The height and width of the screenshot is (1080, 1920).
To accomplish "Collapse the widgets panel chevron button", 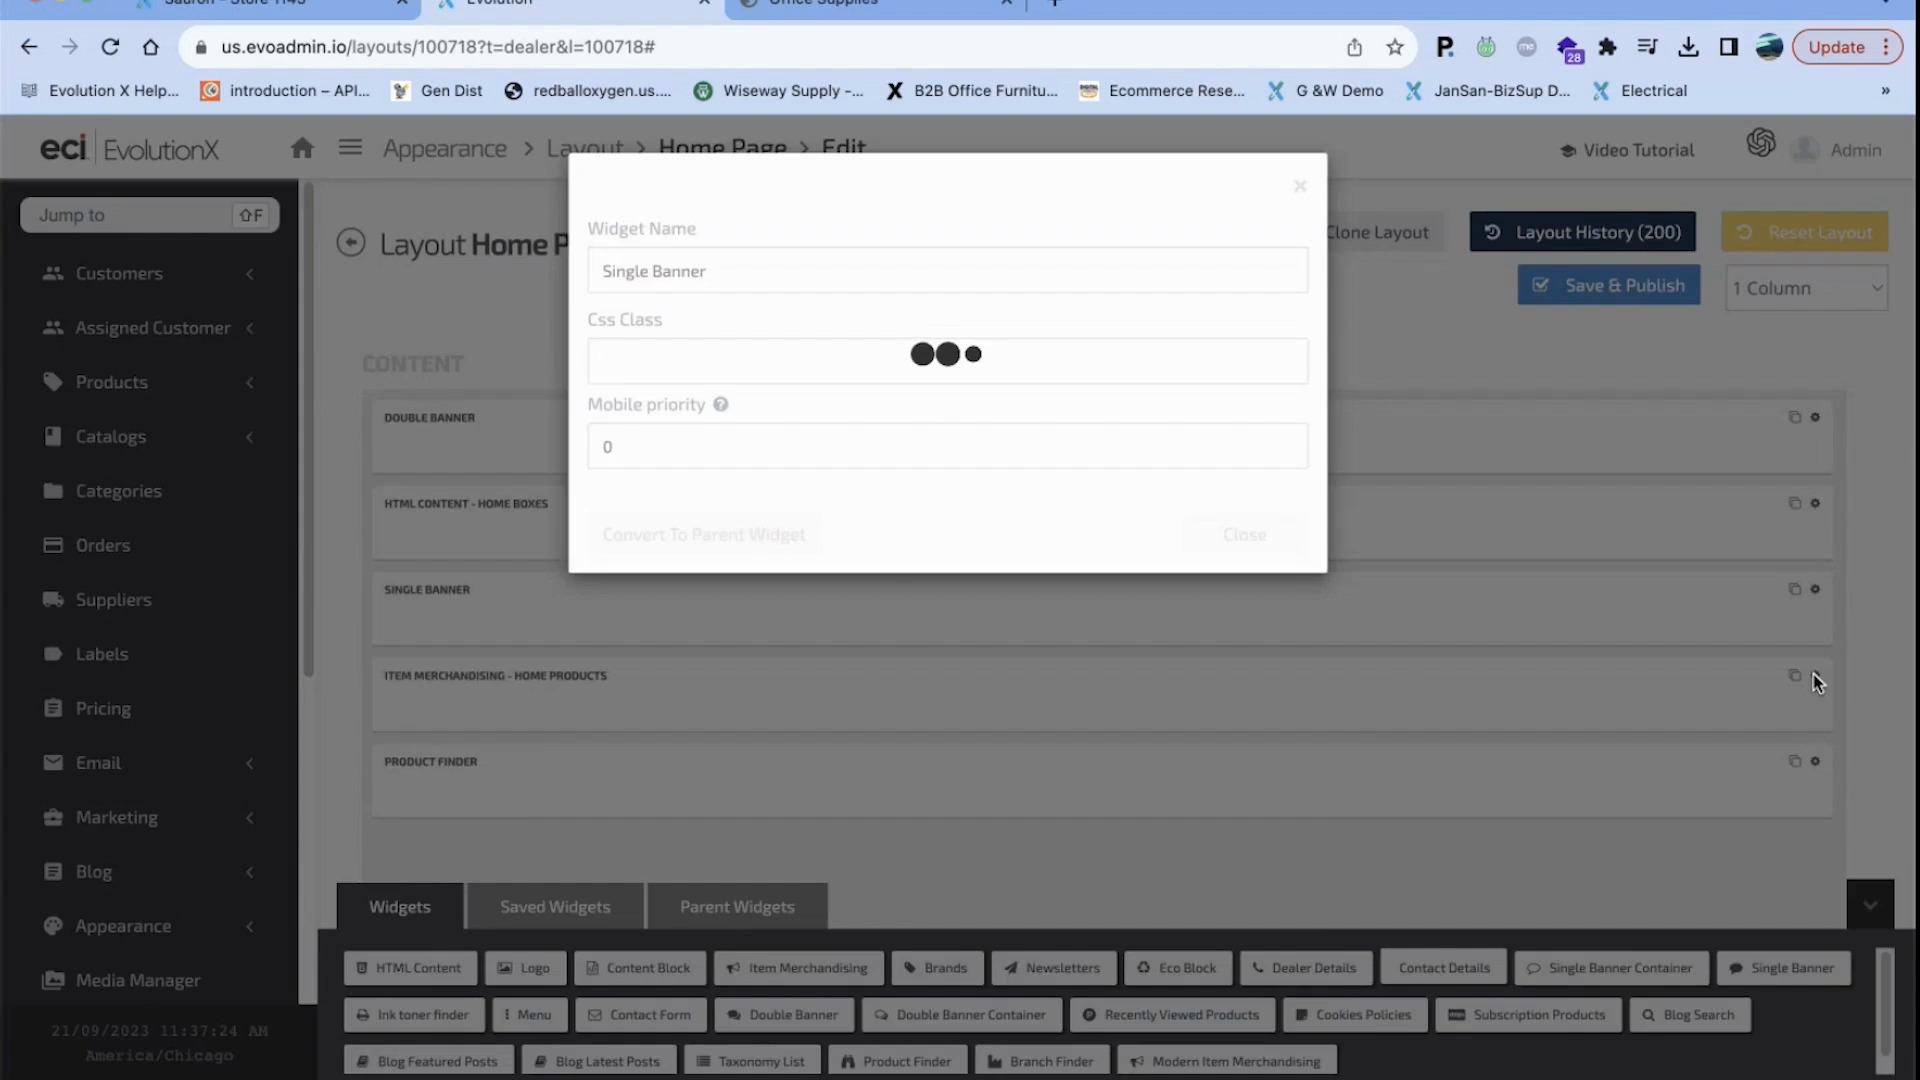I will coord(1870,905).
